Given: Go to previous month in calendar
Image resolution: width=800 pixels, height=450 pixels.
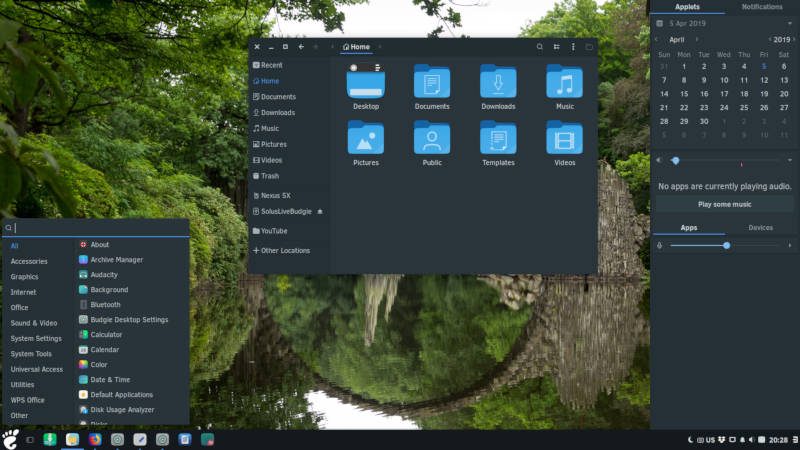Looking at the screenshot, I should point(657,39).
